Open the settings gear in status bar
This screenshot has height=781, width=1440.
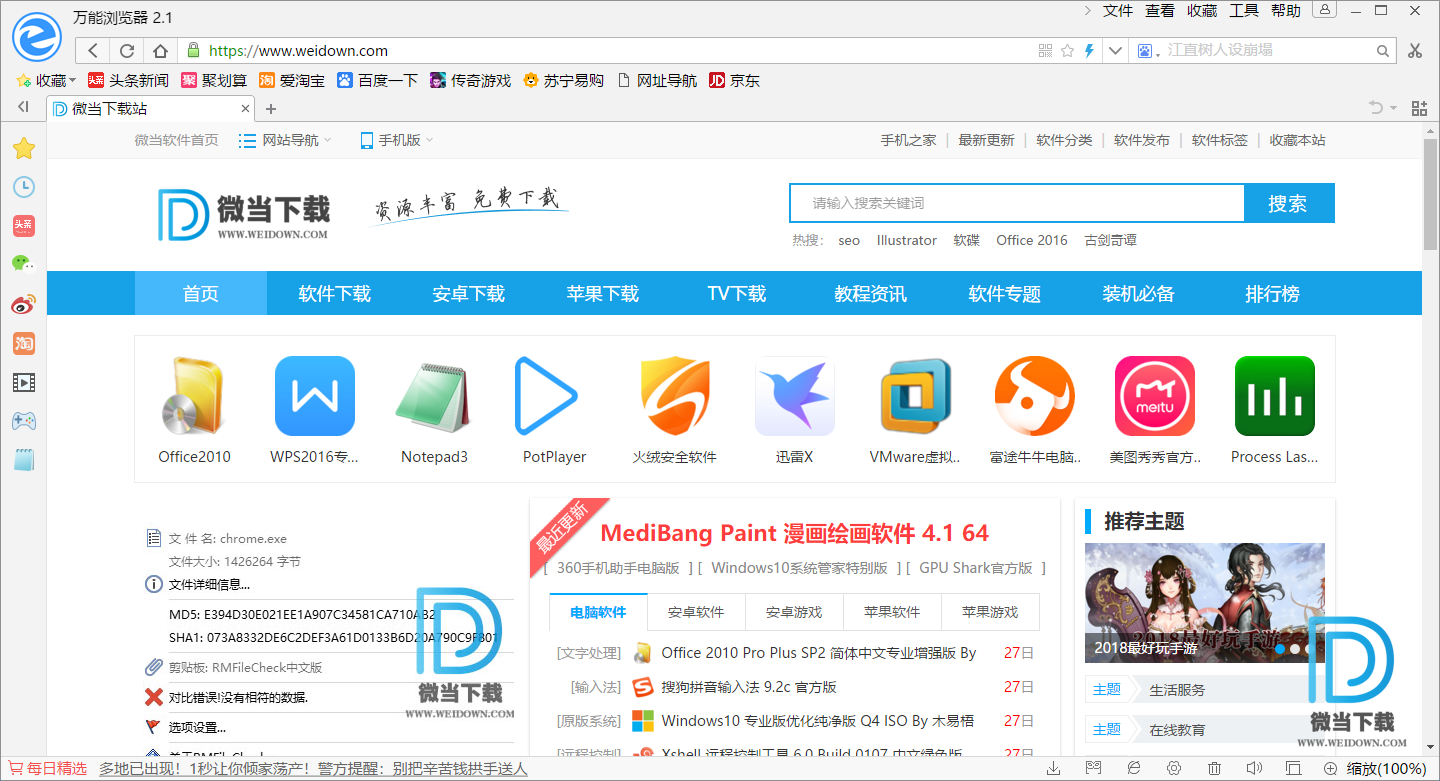click(1173, 769)
